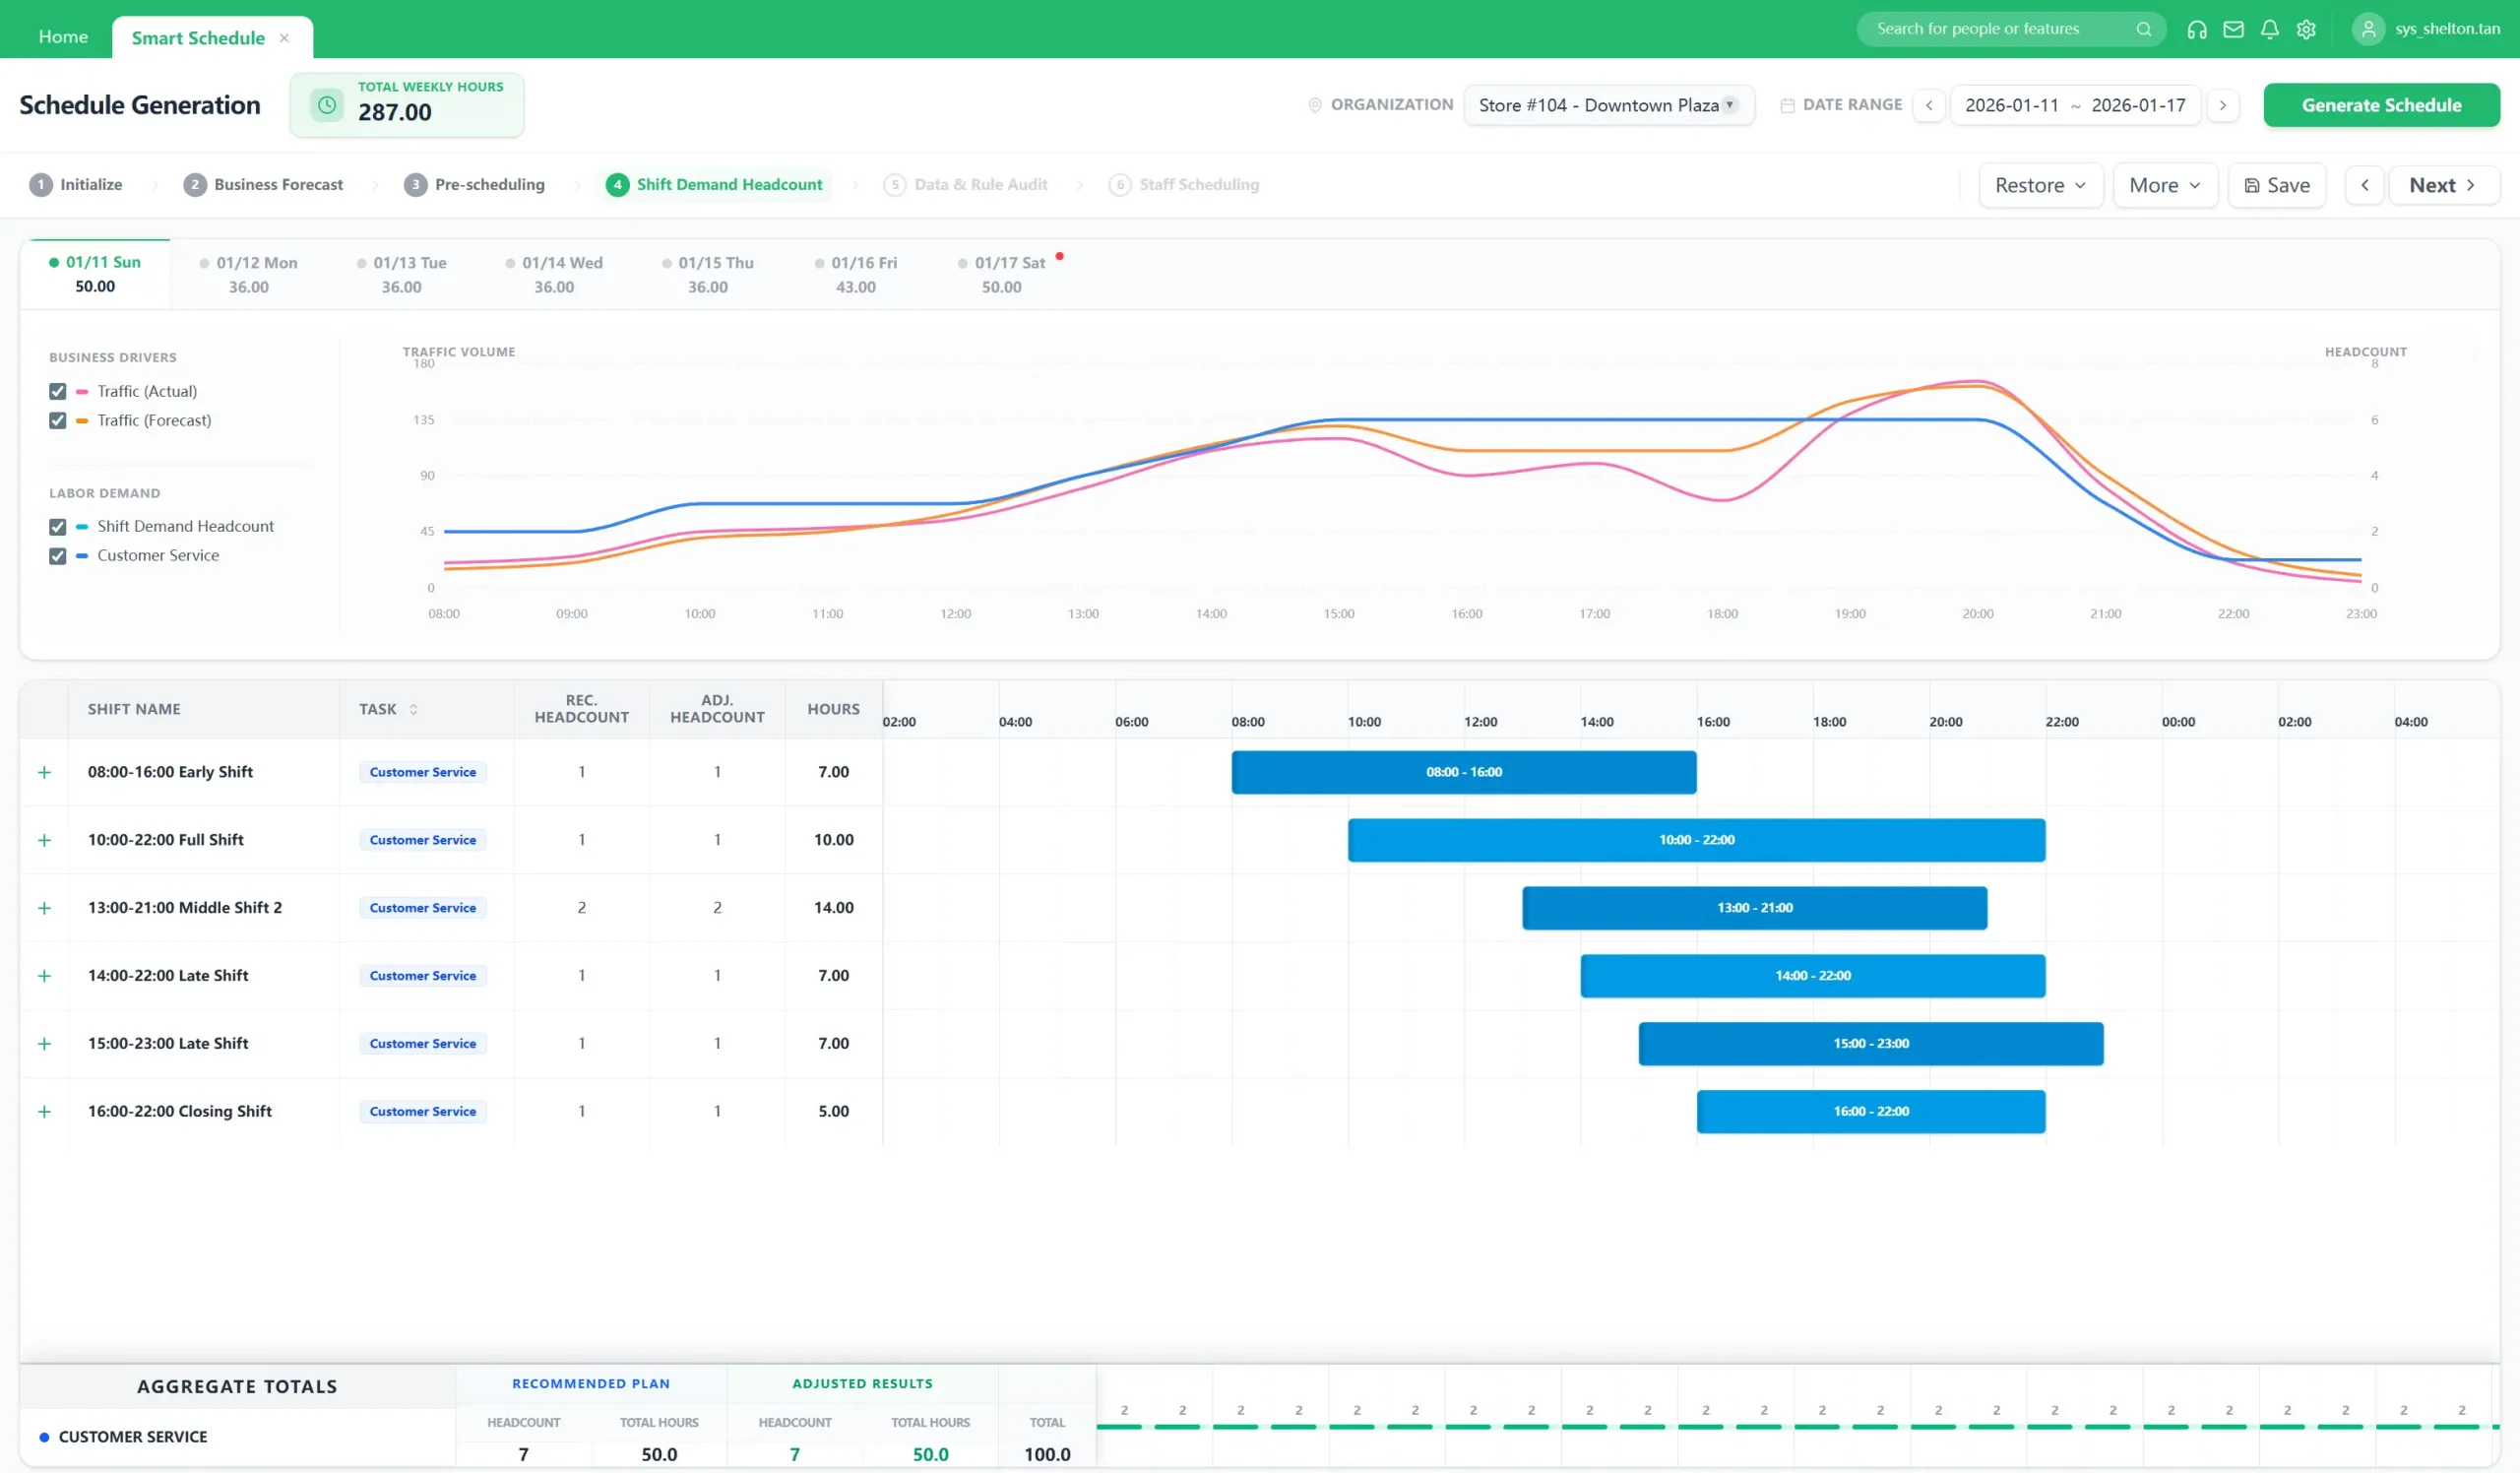This screenshot has width=2520, height=1473.
Task: Expand the 08:00-16:00 Early Shift row
Action: click(44, 772)
